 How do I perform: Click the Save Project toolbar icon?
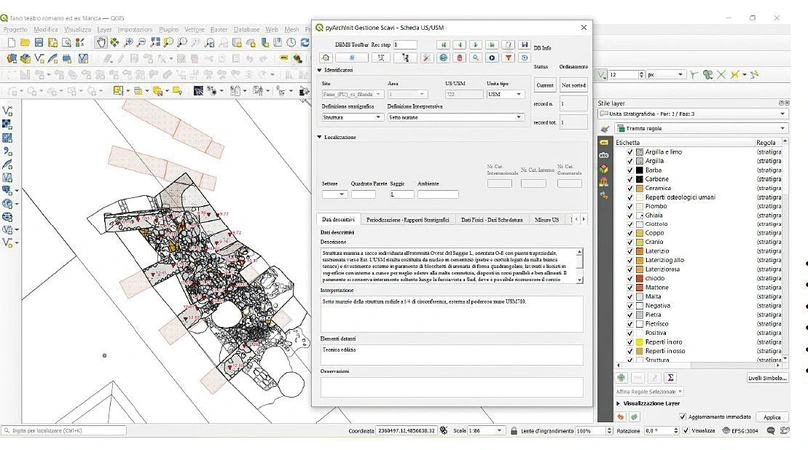coord(37,44)
